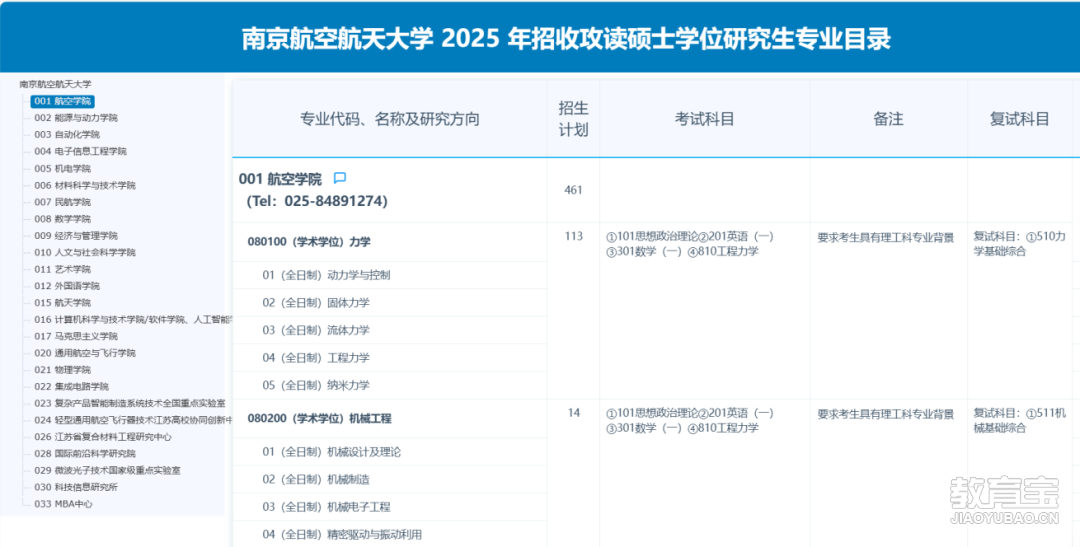1080x547 pixels.
Task: Go to 006 材料科学与技术学院
Action: pyautogui.click(x=85, y=185)
